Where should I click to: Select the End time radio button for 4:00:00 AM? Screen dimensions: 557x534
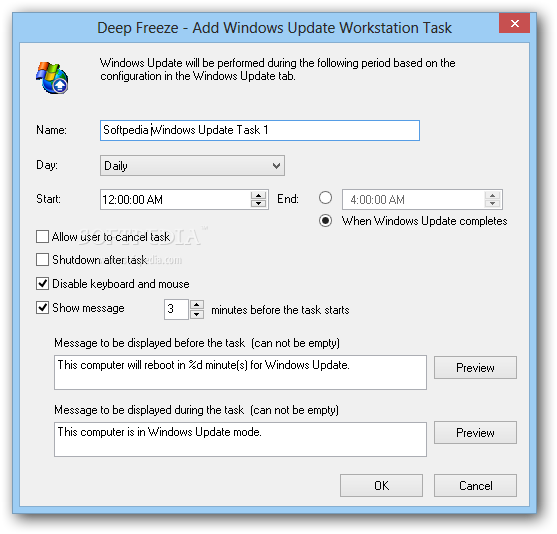(325, 198)
